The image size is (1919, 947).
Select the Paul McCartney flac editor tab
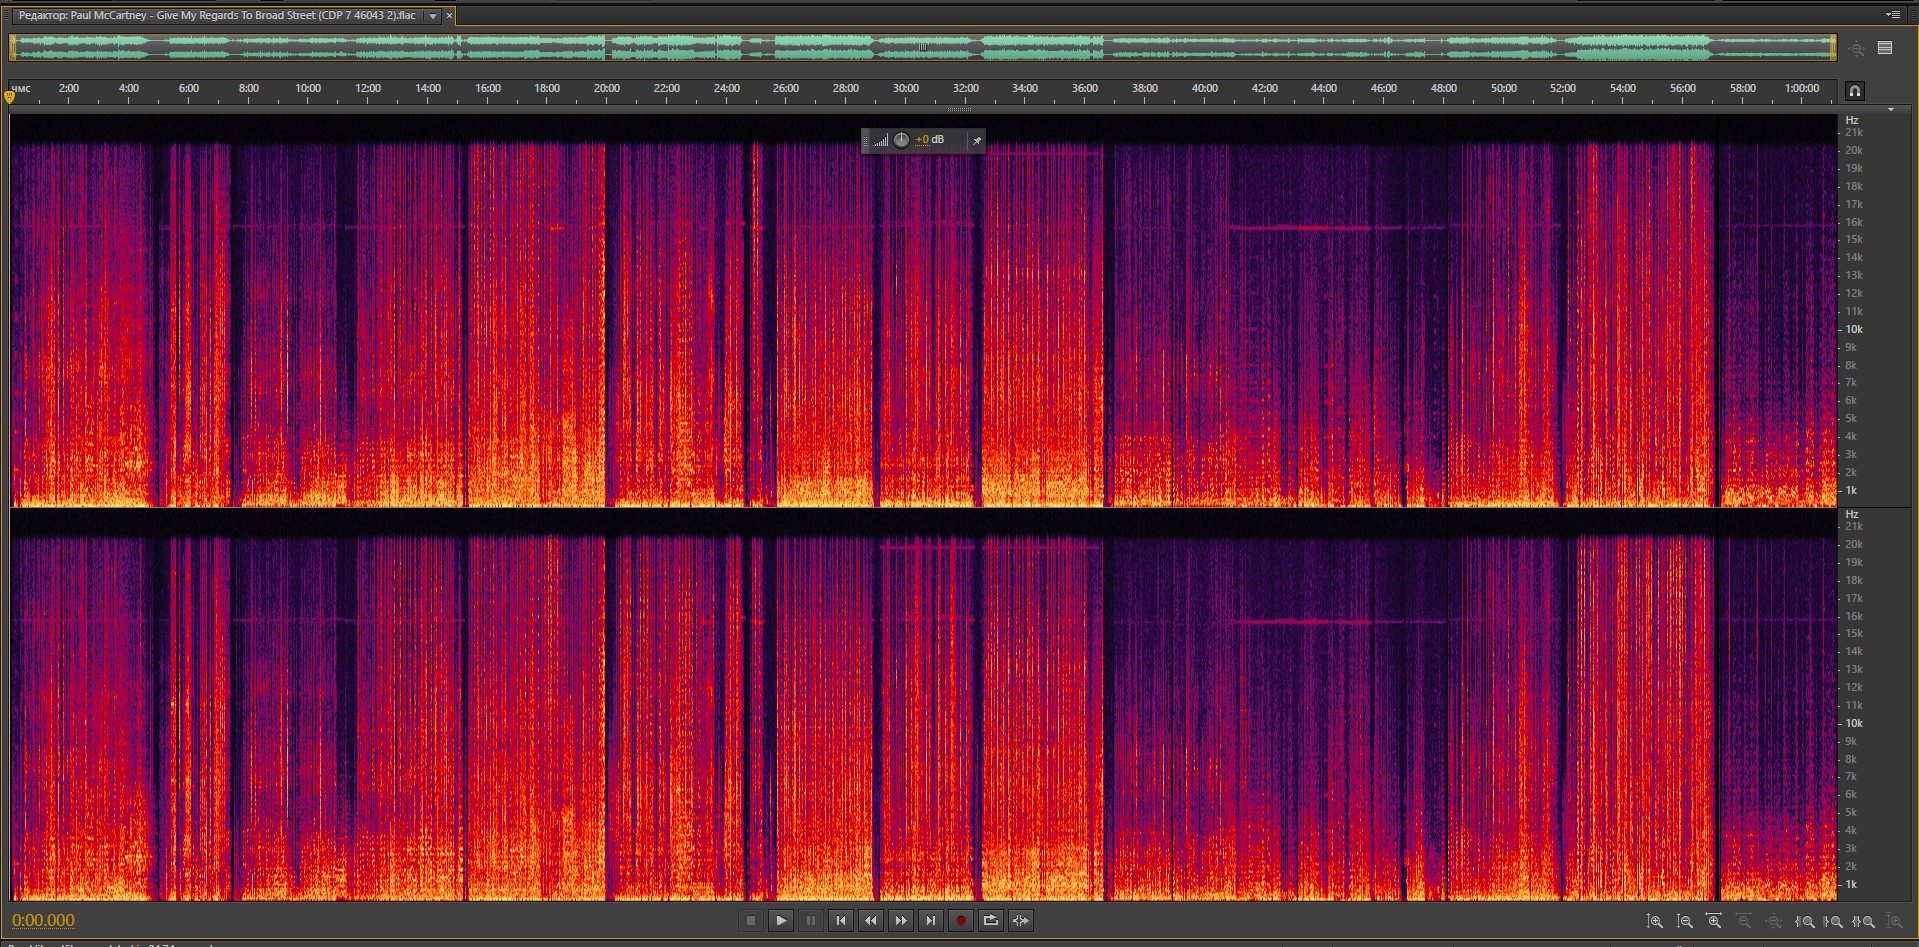[x=216, y=16]
